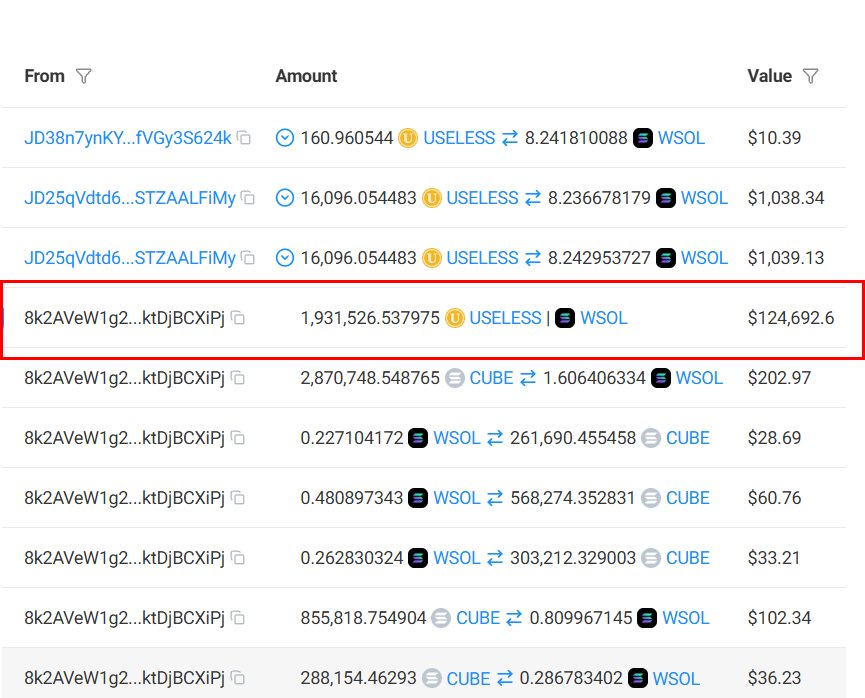Screen dimensions: 865x698
Task: Open the CUBE link in the $36.23 row
Action: pos(468,679)
